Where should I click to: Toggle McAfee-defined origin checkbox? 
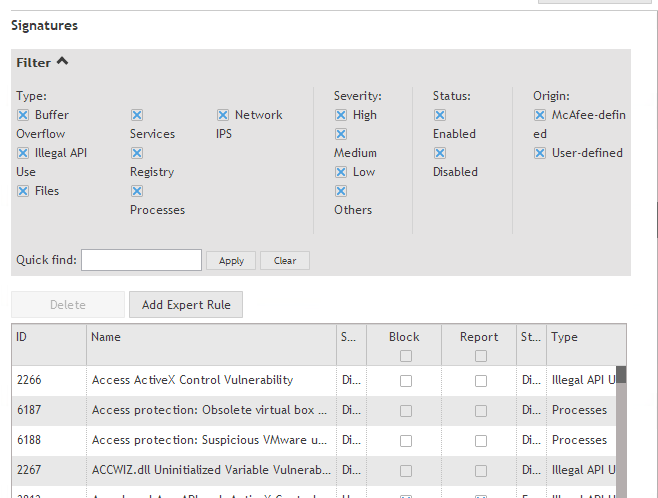(x=540, y=115)
